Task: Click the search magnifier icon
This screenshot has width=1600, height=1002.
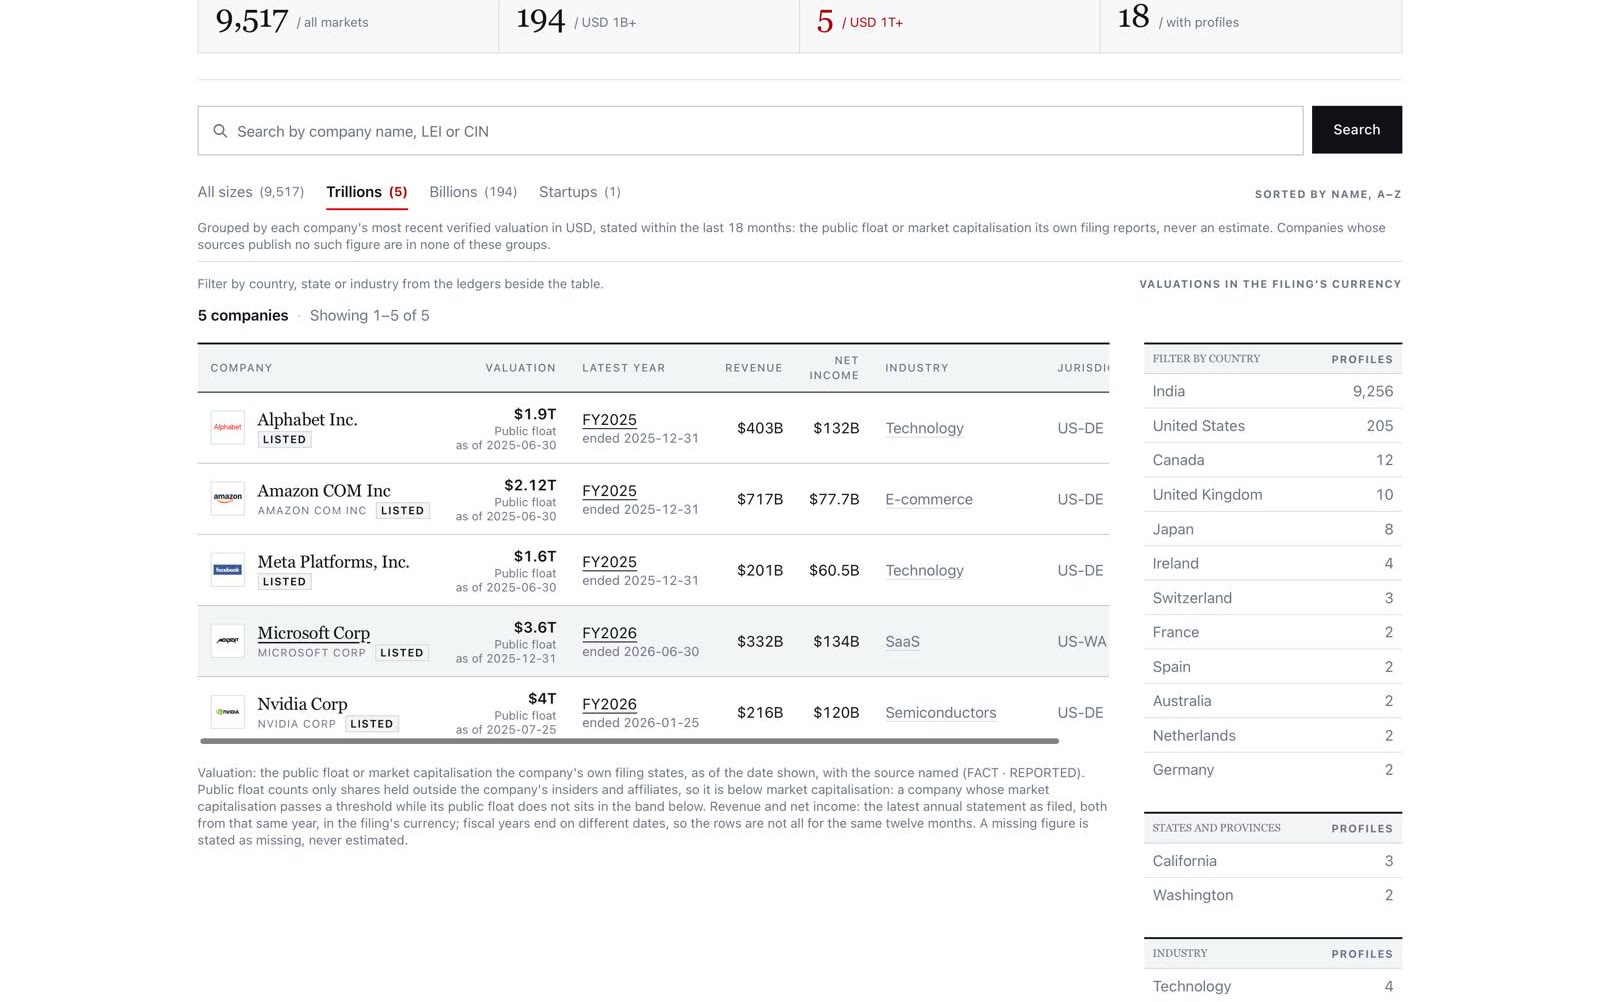Action: [x=220, y=131]
